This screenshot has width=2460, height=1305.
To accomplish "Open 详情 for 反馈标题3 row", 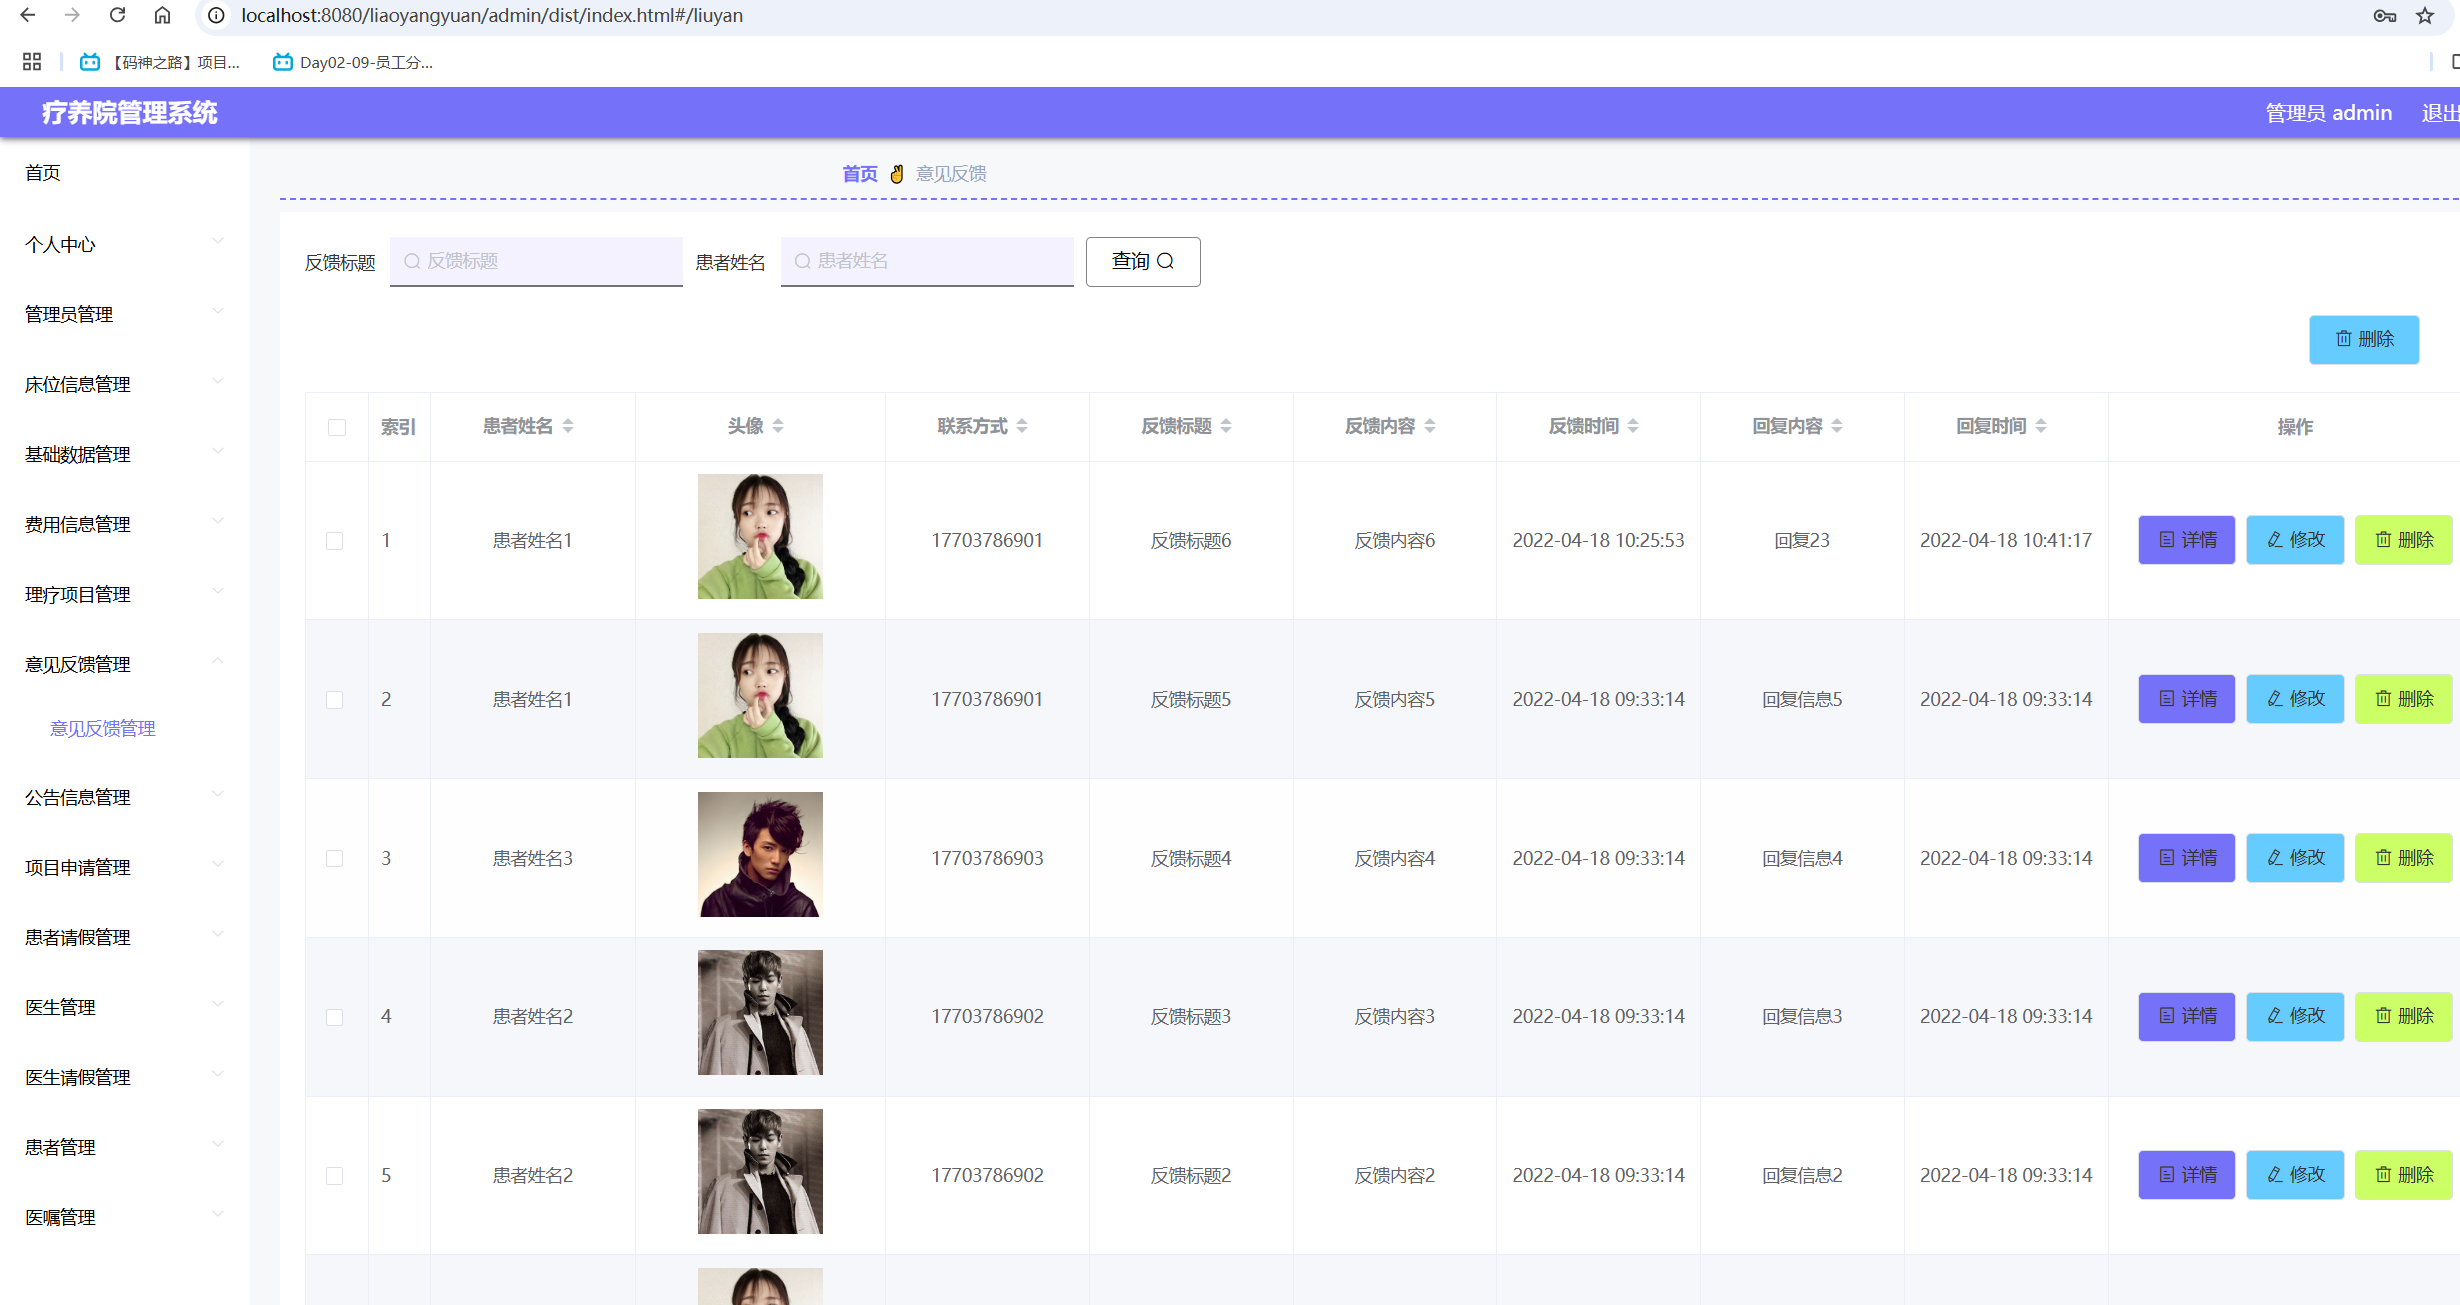I will pyautogui.click(x=2187, y=1016).
